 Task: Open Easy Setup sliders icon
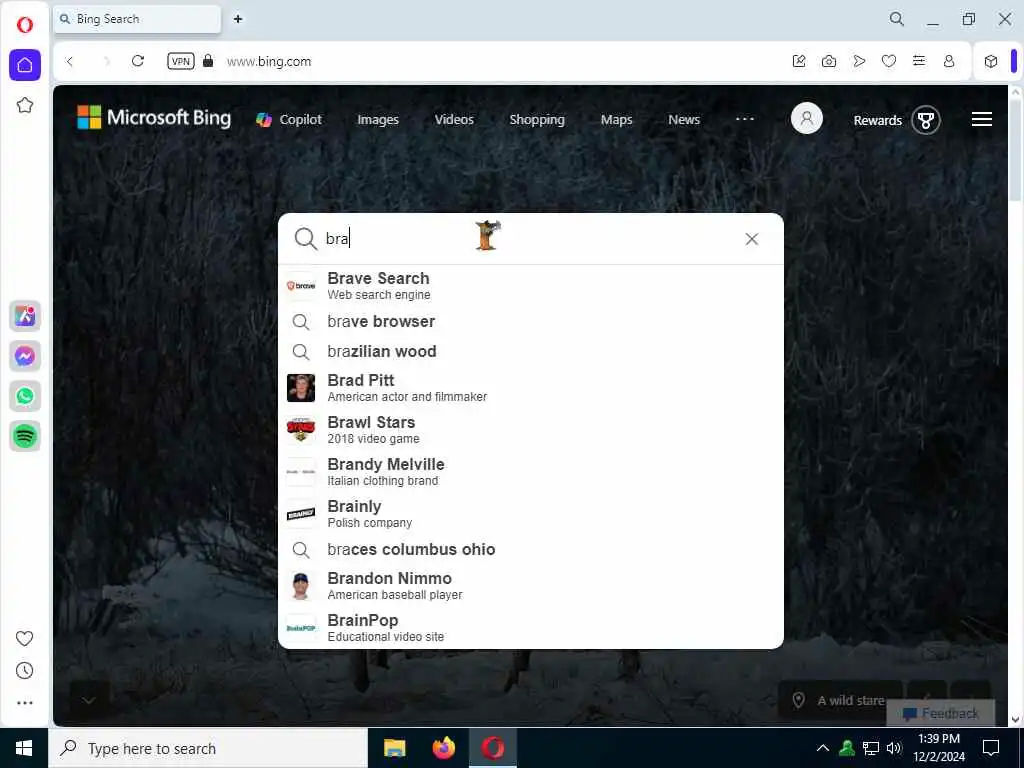click(x=919, y=61)
